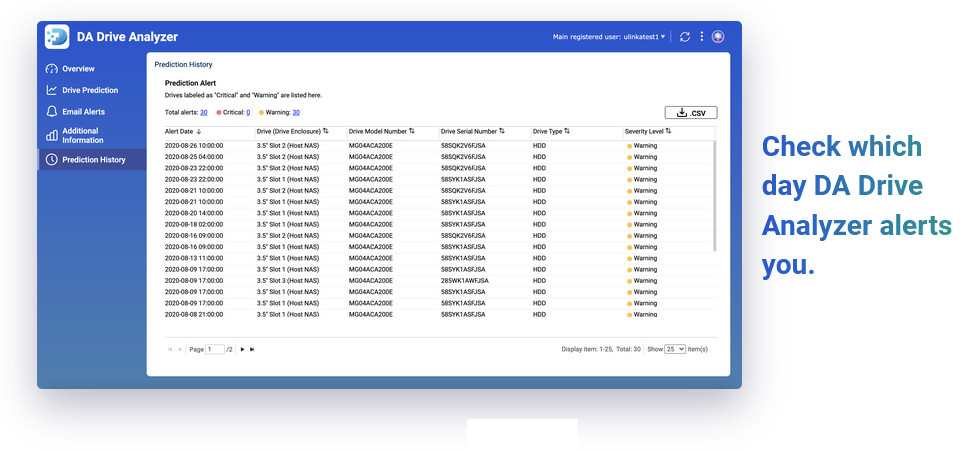The image size is (975, 451).
Task: Click yellow Warning dot in 2020-08-25 row
Action: click(x=629, y=157)
